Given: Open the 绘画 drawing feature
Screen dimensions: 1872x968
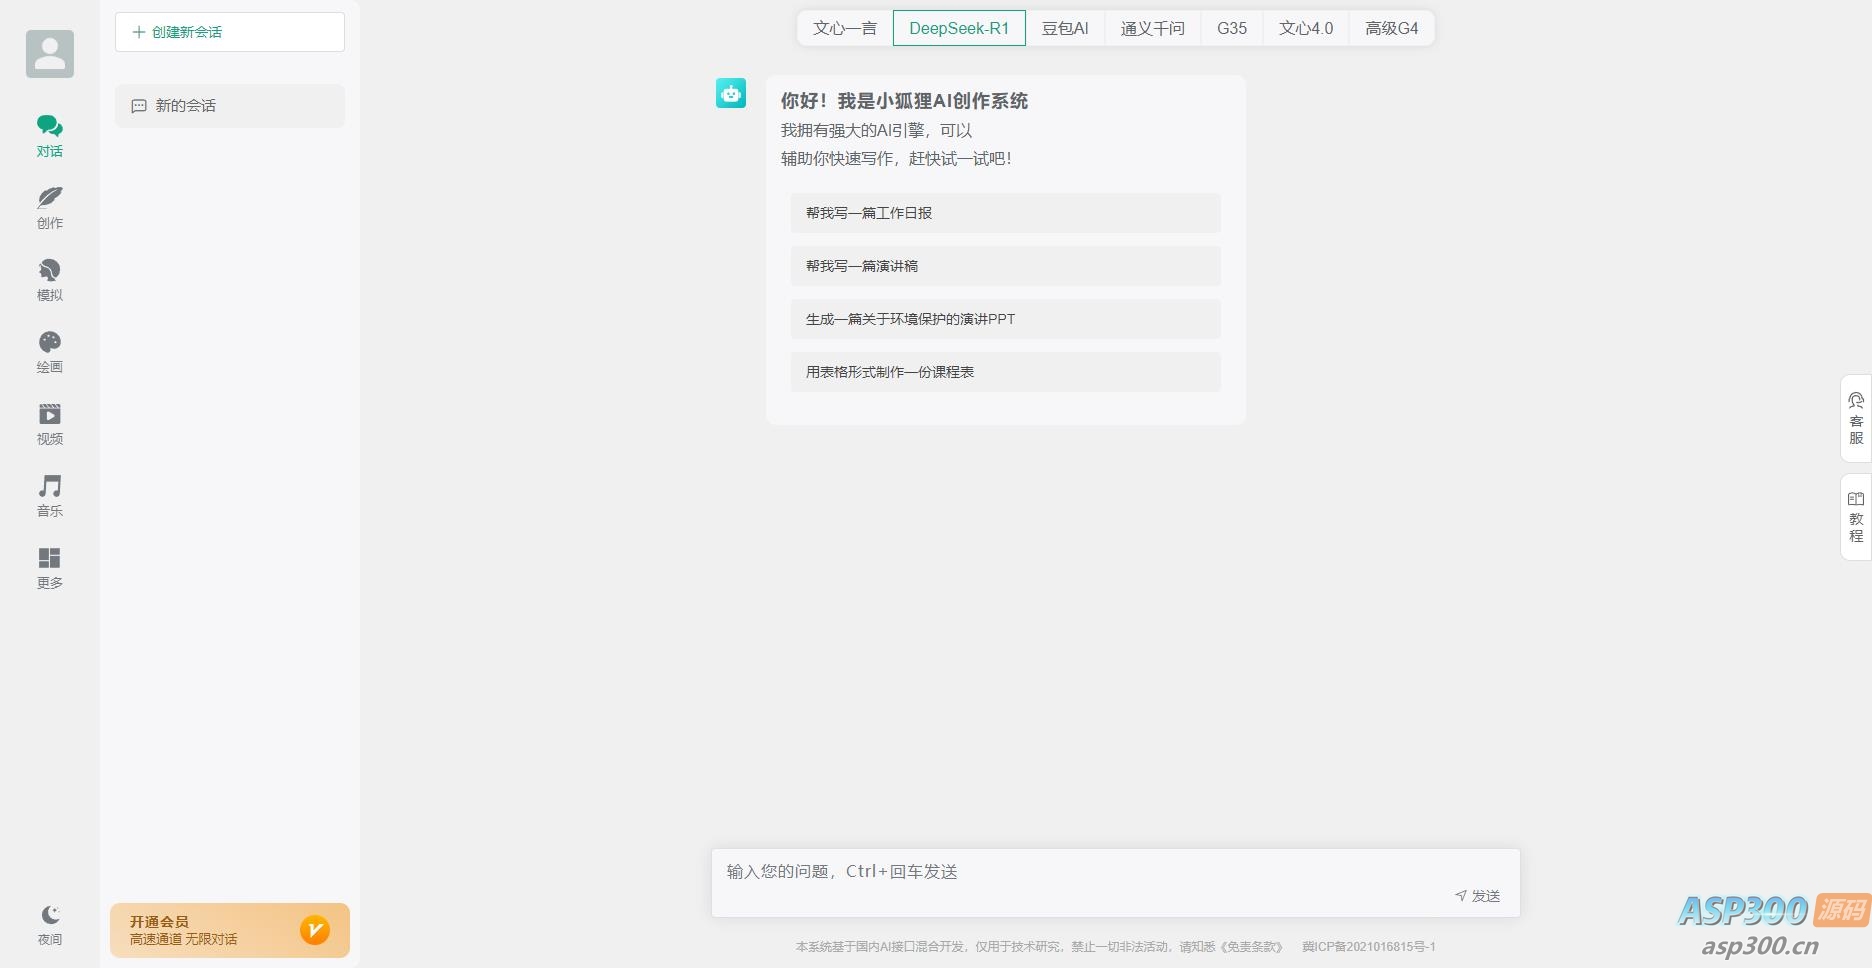Looking at the screenshot, I should click(49, 352).
